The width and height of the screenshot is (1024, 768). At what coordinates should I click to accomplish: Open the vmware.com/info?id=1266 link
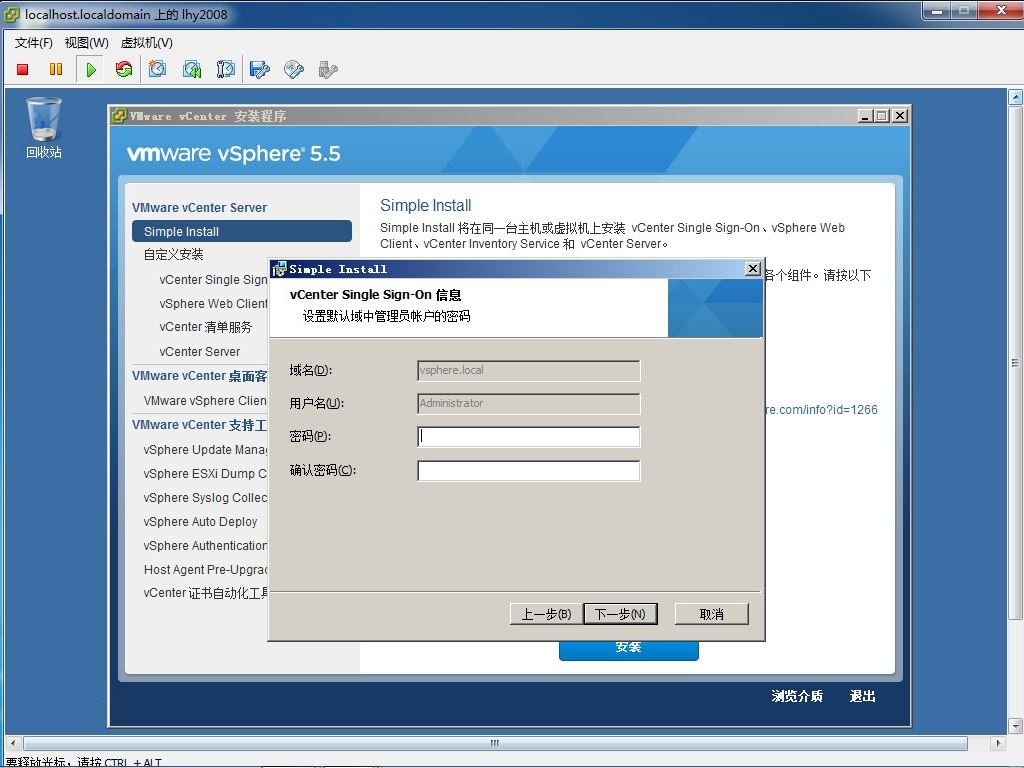coord(821,409)
